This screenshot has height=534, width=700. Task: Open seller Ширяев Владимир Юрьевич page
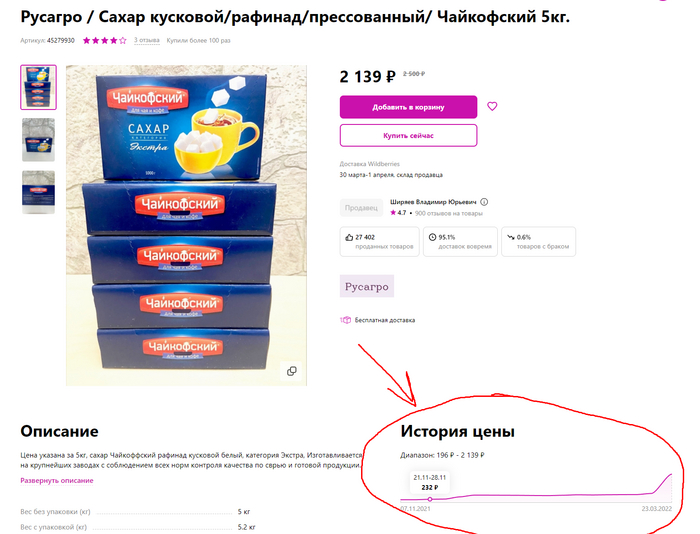pyautogui.click(x=433, y=202)
